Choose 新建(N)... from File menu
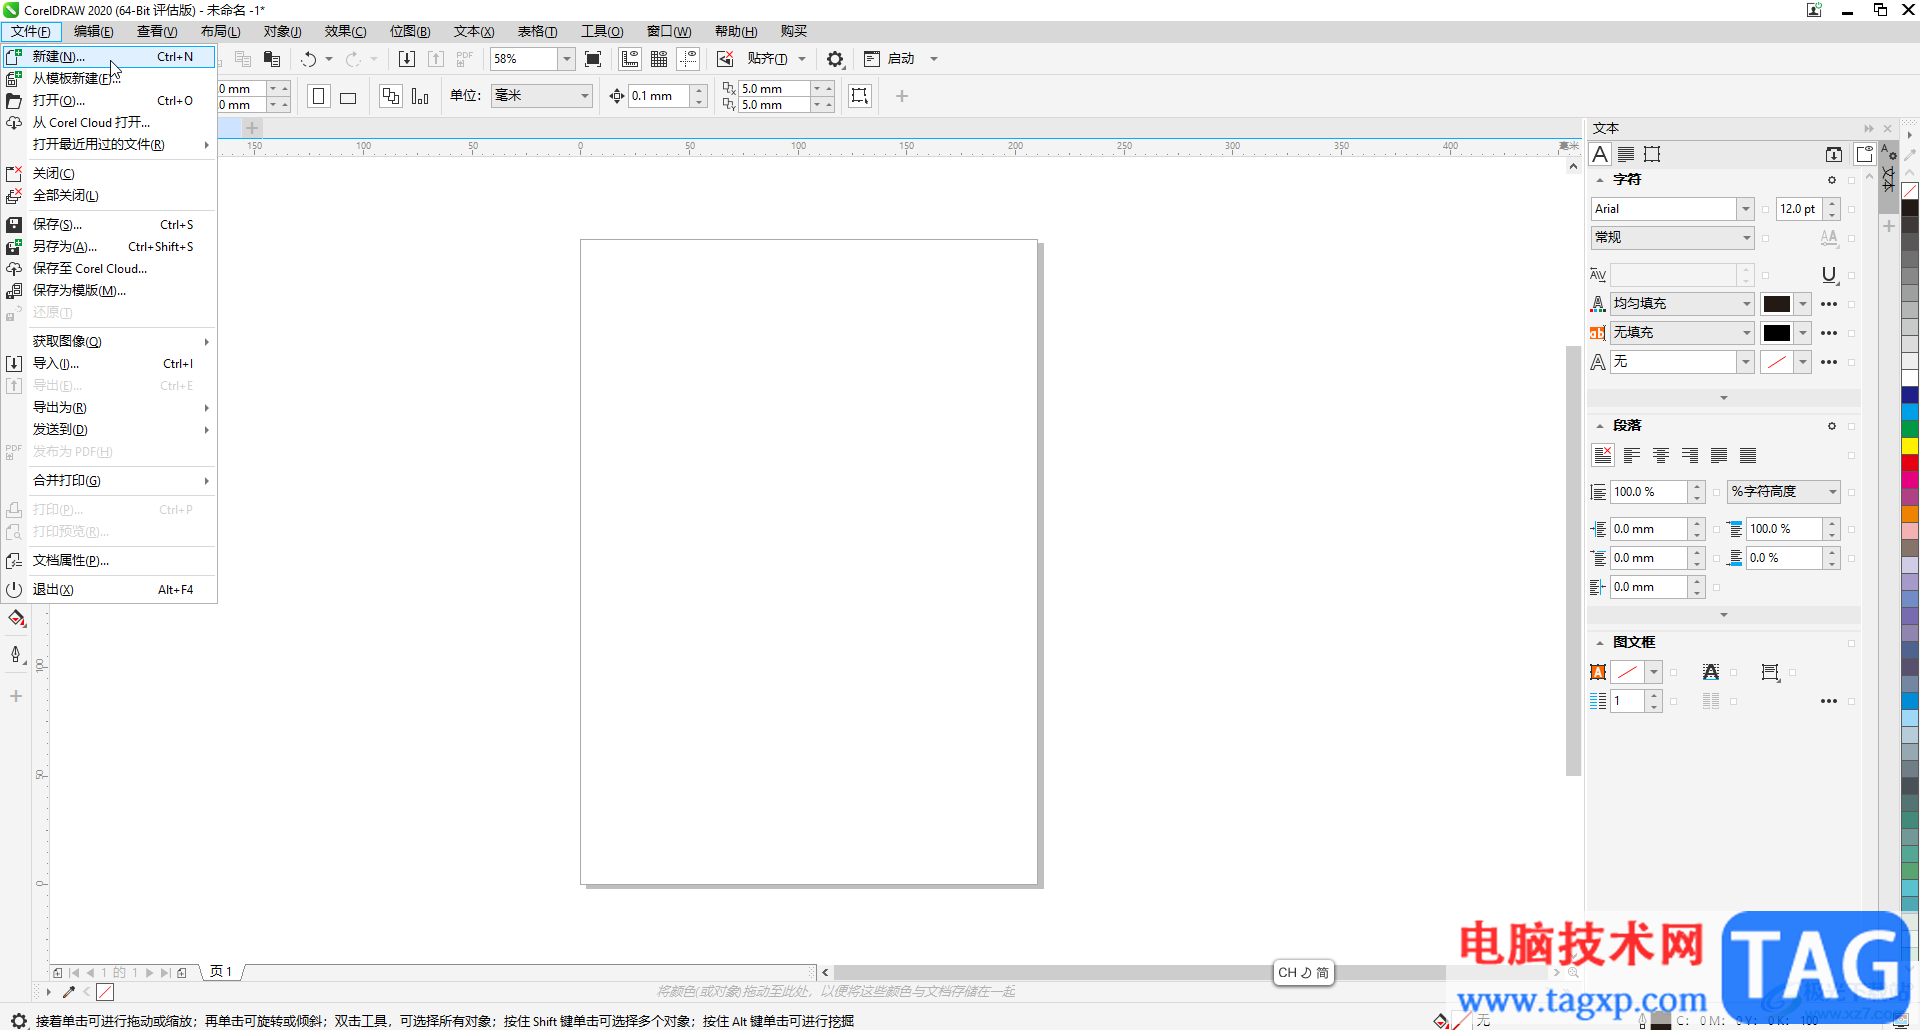1920x1030 pixels. tap(109, 57)
